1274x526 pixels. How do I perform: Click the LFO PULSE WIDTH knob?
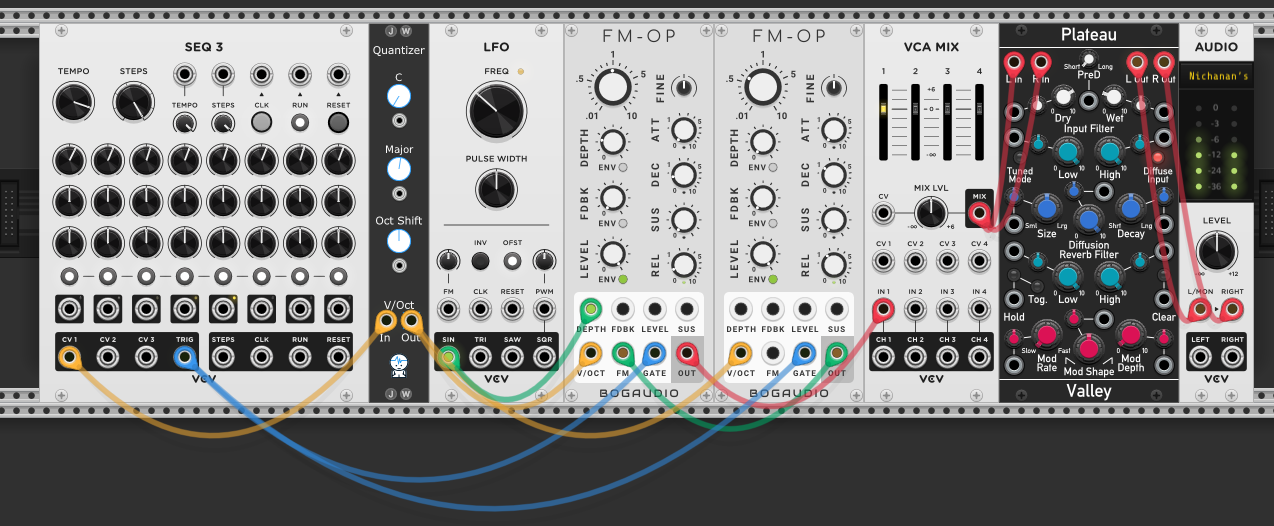coord(496,189)
